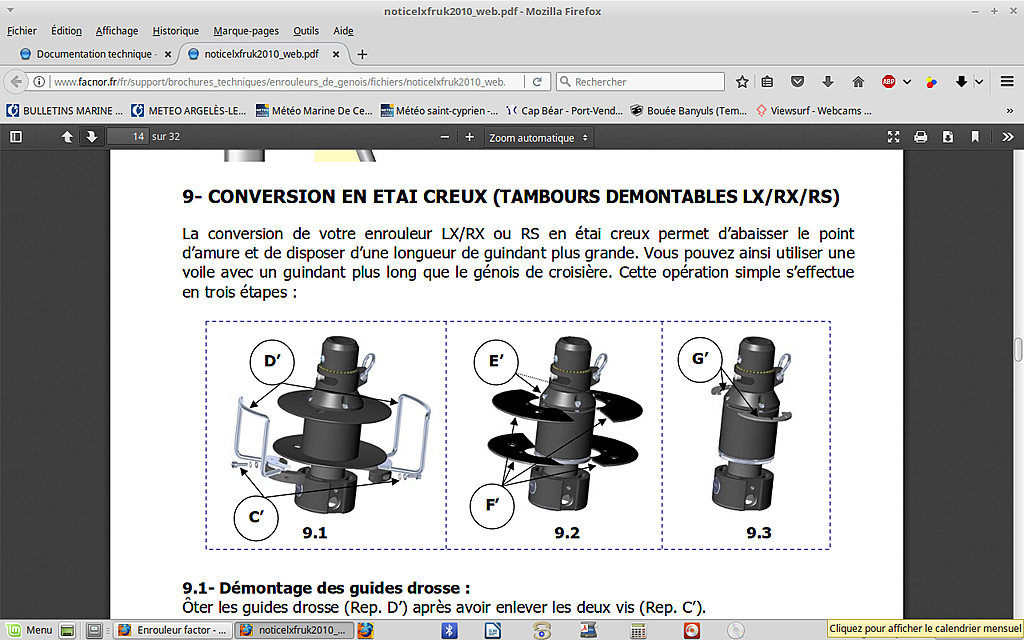
Task: Open the Outils menu
Action: [x=306, y=31]
